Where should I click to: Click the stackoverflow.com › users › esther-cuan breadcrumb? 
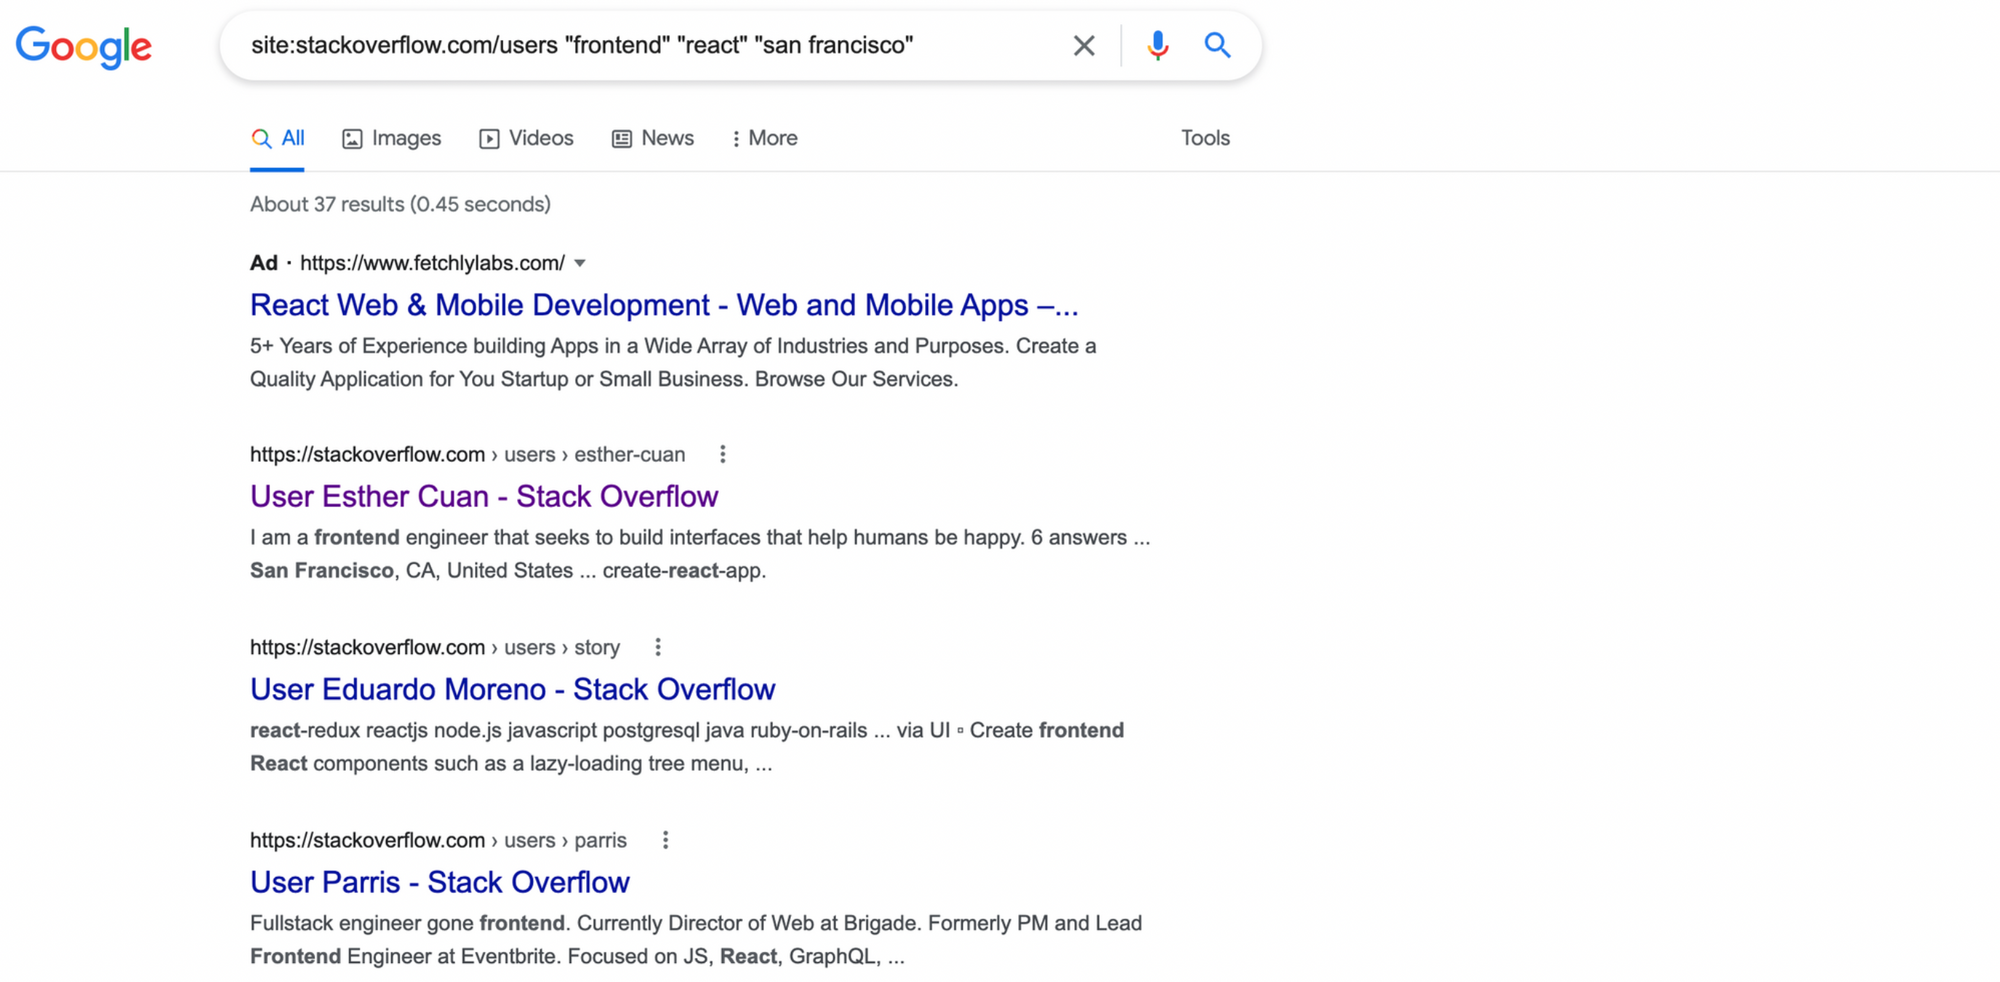coord(468,454)
